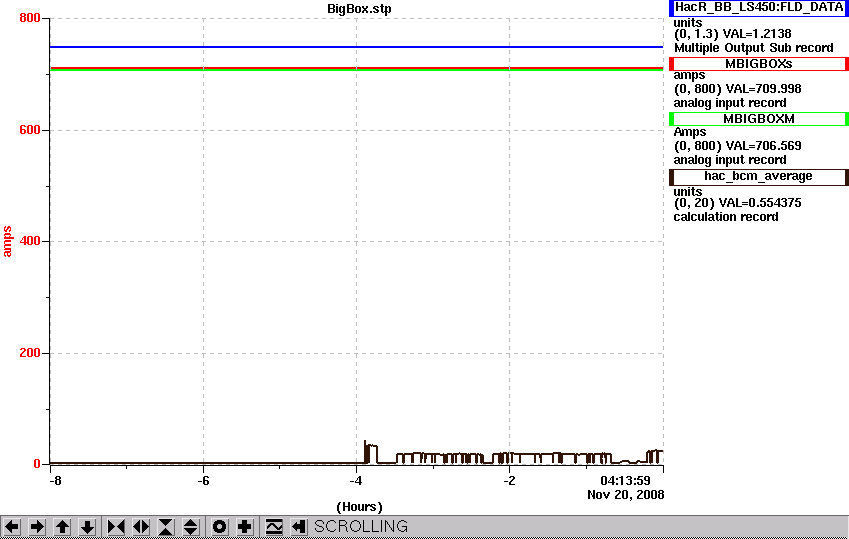Select the hac_bcm_average curve legend
The image size is (849, 539).
[759, 177]
